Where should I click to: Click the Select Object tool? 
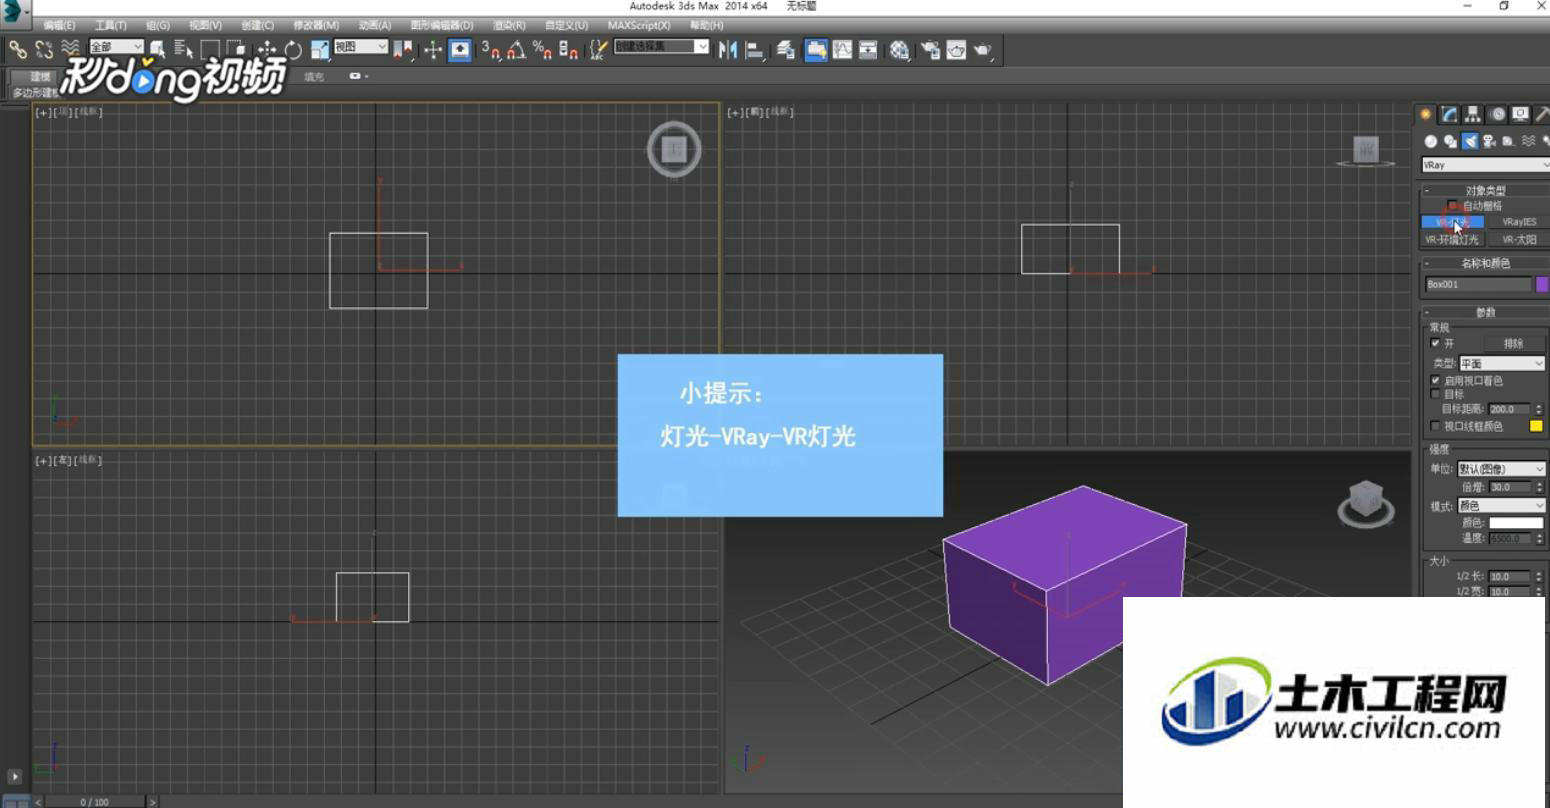click(157, 50)
